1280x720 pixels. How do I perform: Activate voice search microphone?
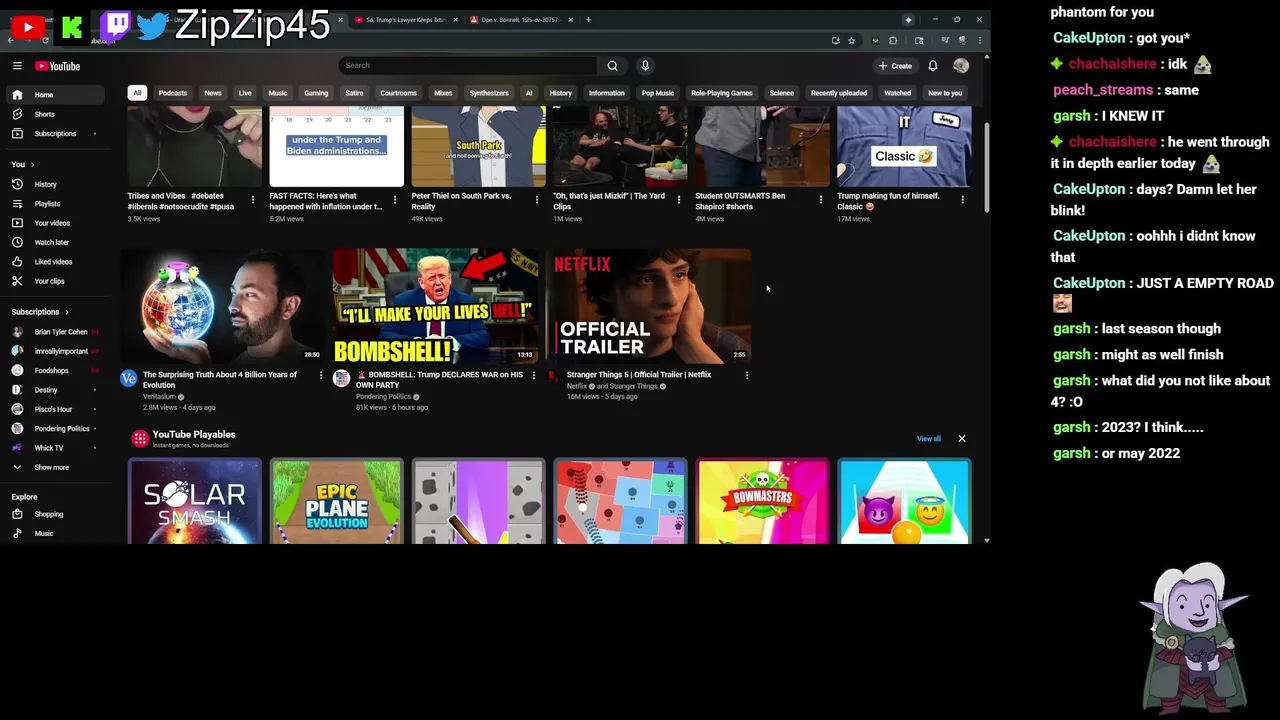[645, 66]
